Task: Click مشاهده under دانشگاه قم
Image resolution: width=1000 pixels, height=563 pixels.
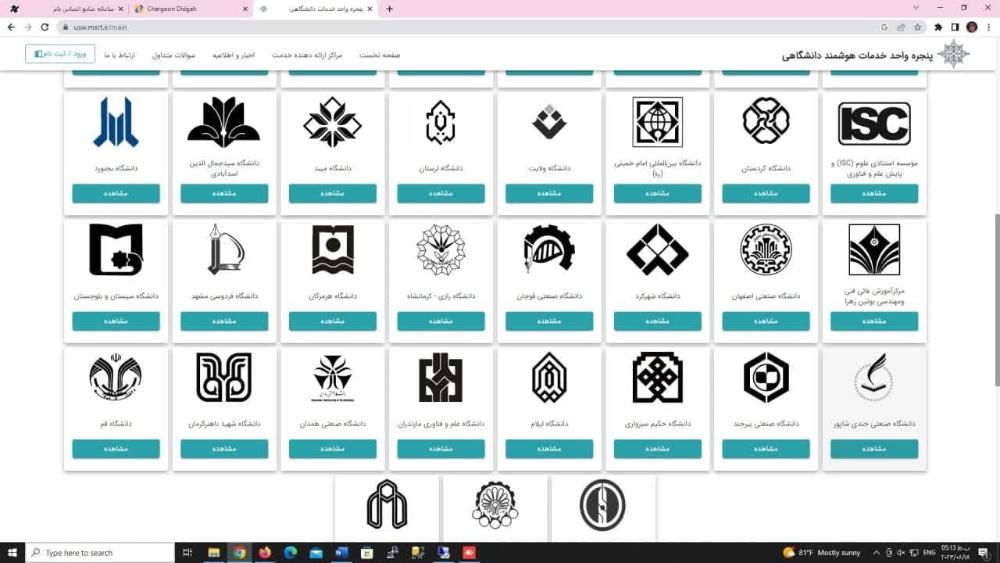Action: (x=116, y=448)
